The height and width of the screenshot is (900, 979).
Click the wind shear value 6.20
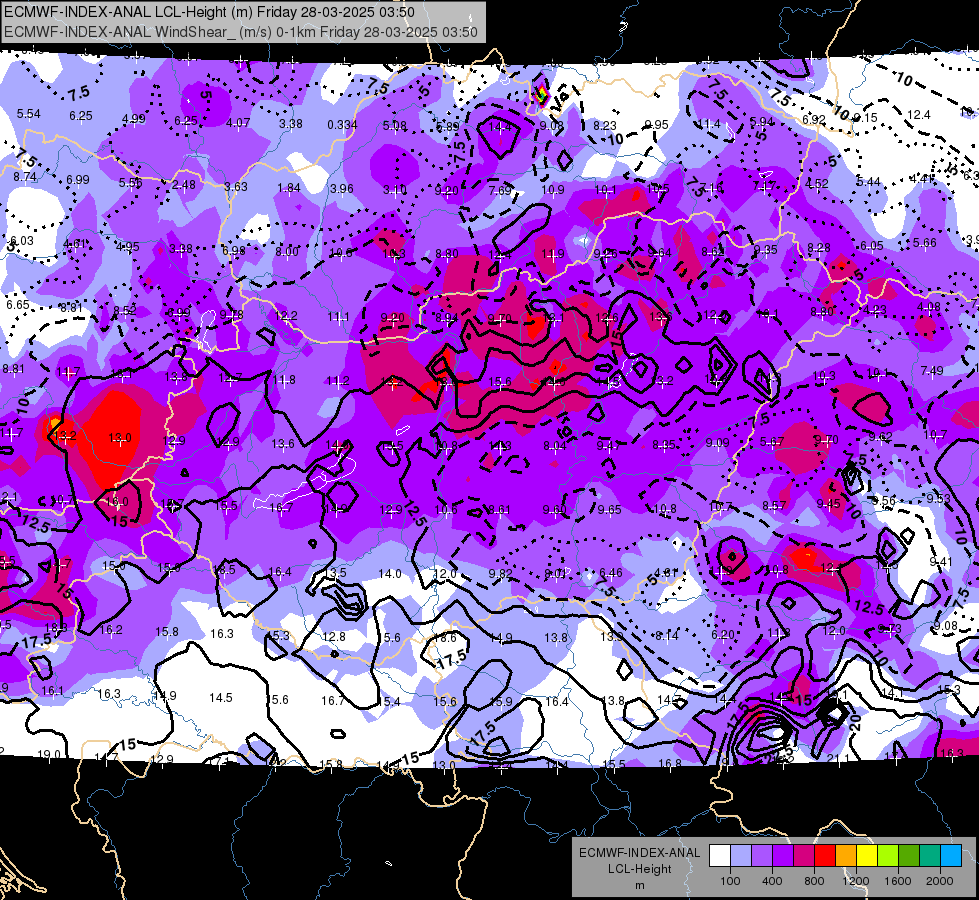723,635
